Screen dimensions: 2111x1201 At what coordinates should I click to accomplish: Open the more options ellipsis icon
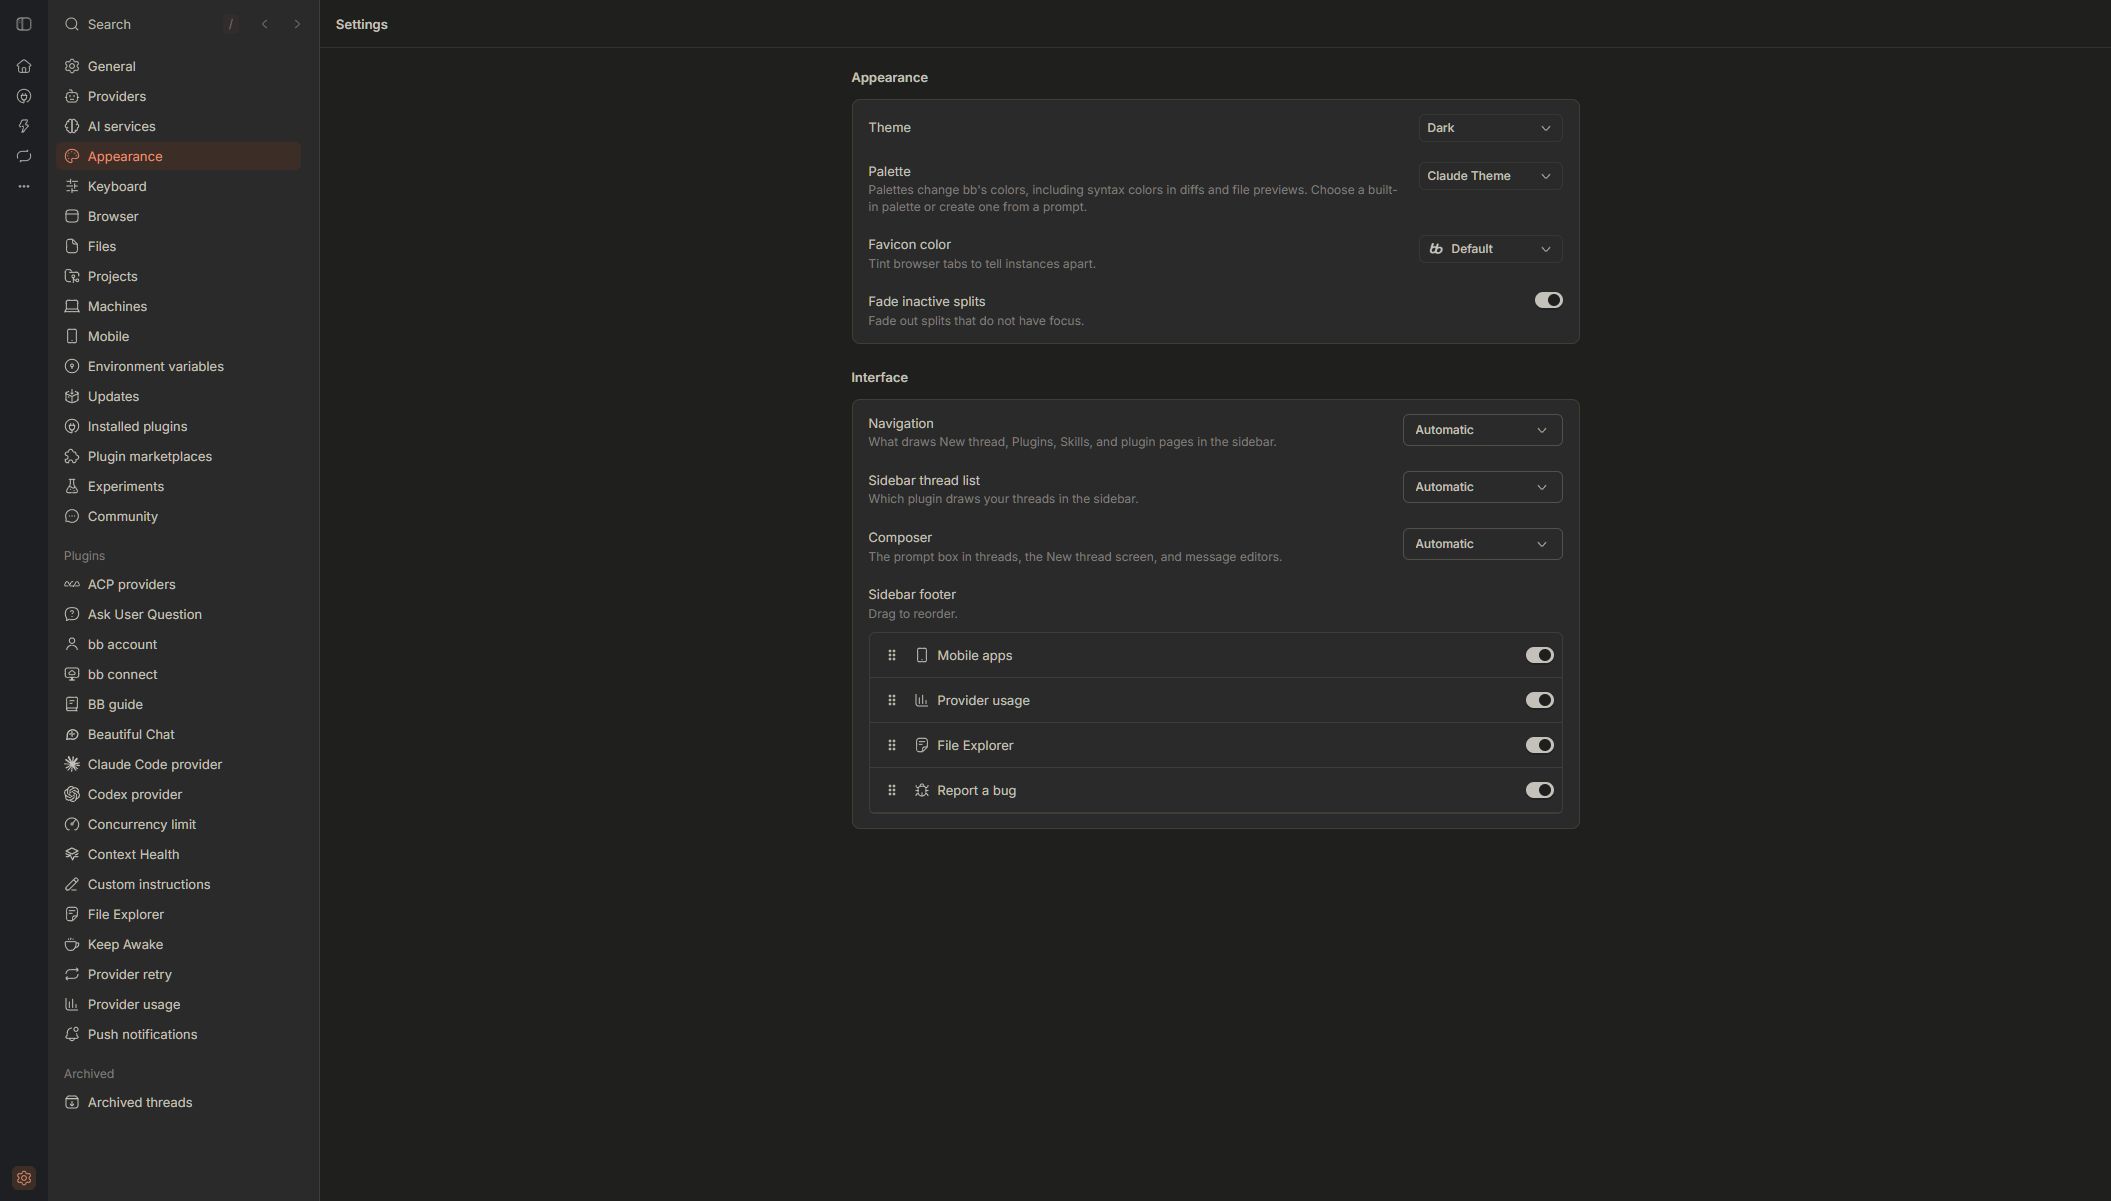pyautogui.click(x=24, y=186)
